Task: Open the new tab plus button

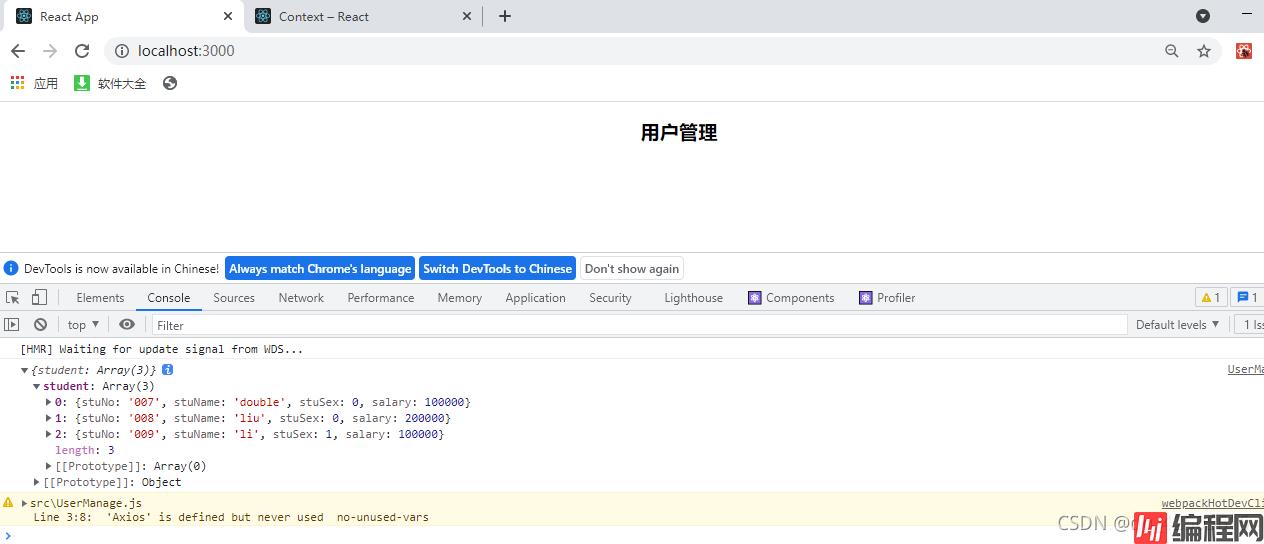Action: tap(505, 16)
